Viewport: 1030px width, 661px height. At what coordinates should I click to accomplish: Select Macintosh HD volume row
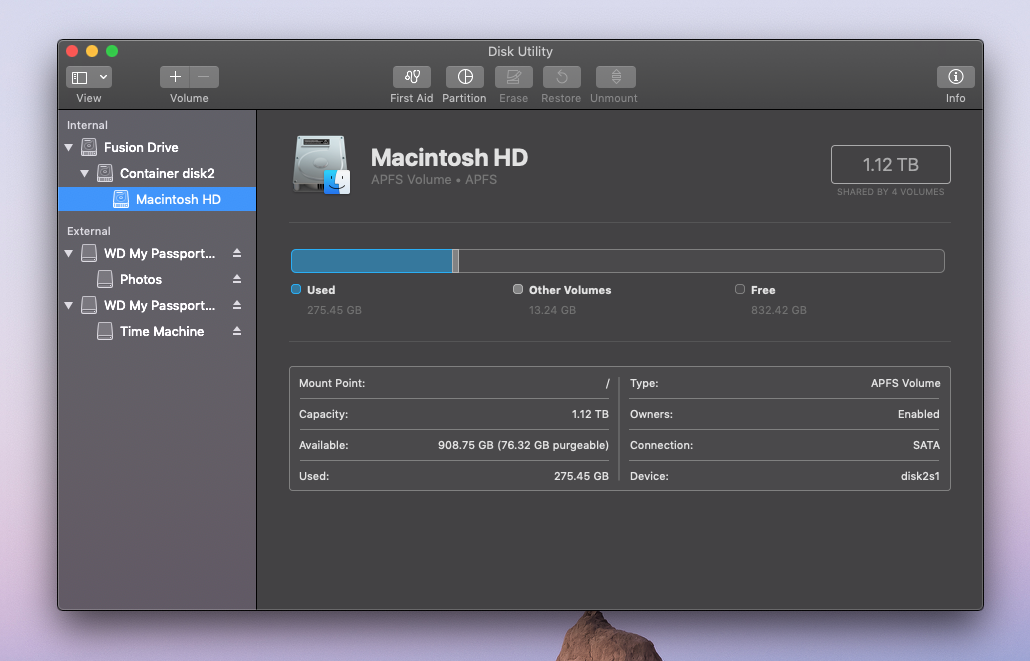coord(157,199)
